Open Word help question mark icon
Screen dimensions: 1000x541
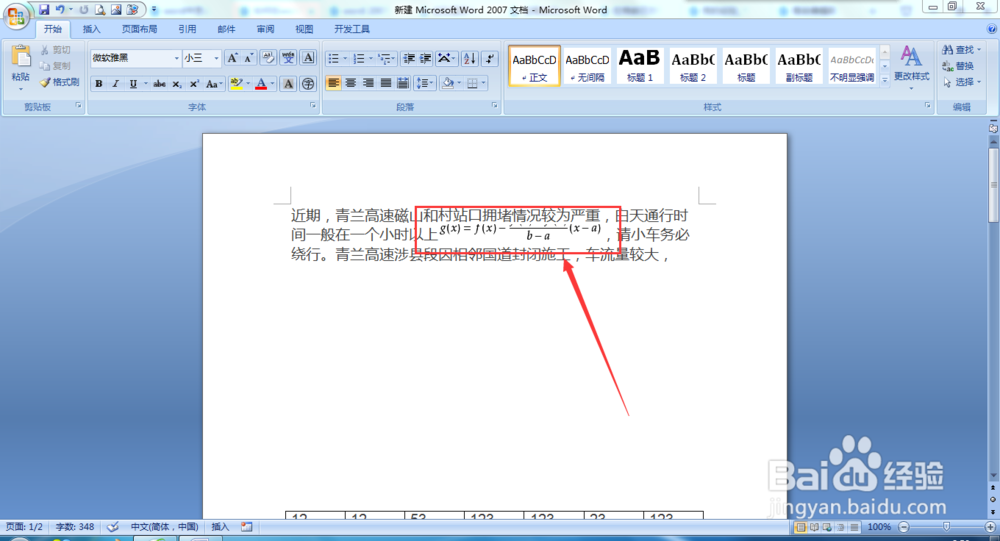992,29
